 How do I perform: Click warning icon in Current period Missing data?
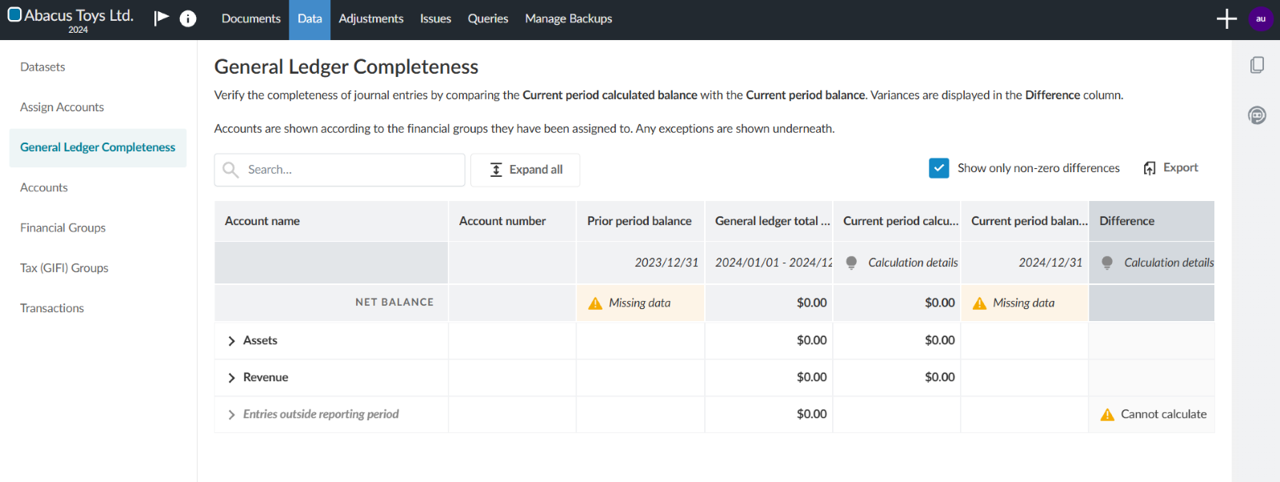(979, 303)
